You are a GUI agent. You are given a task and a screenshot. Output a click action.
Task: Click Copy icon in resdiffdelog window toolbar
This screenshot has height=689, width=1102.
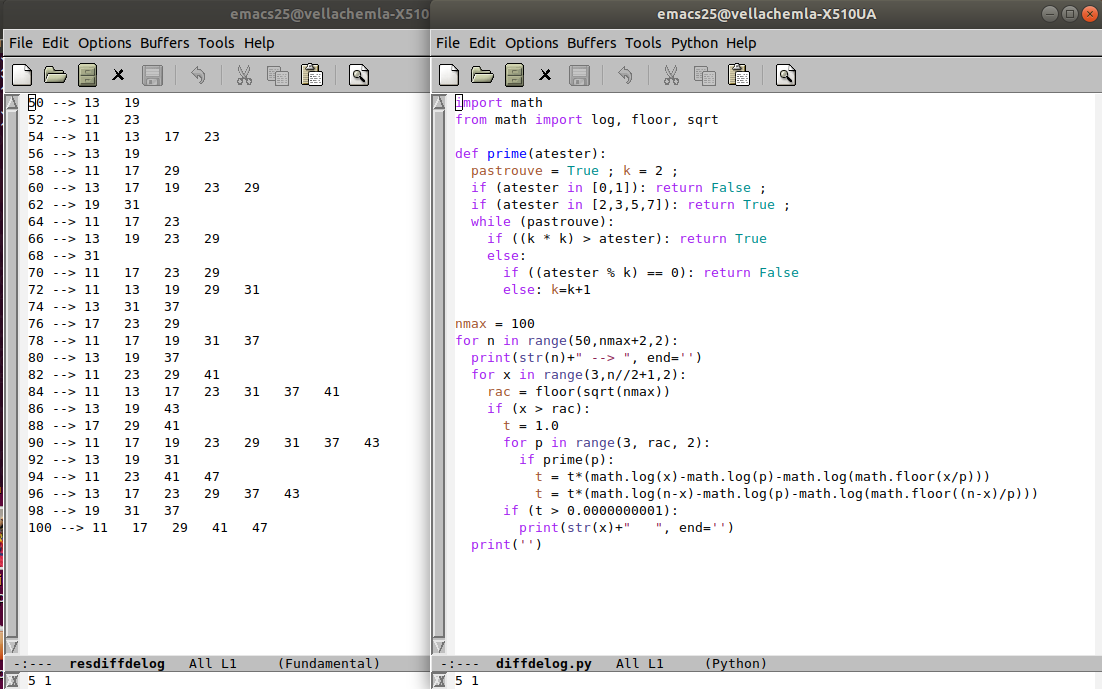pos(277,75)
